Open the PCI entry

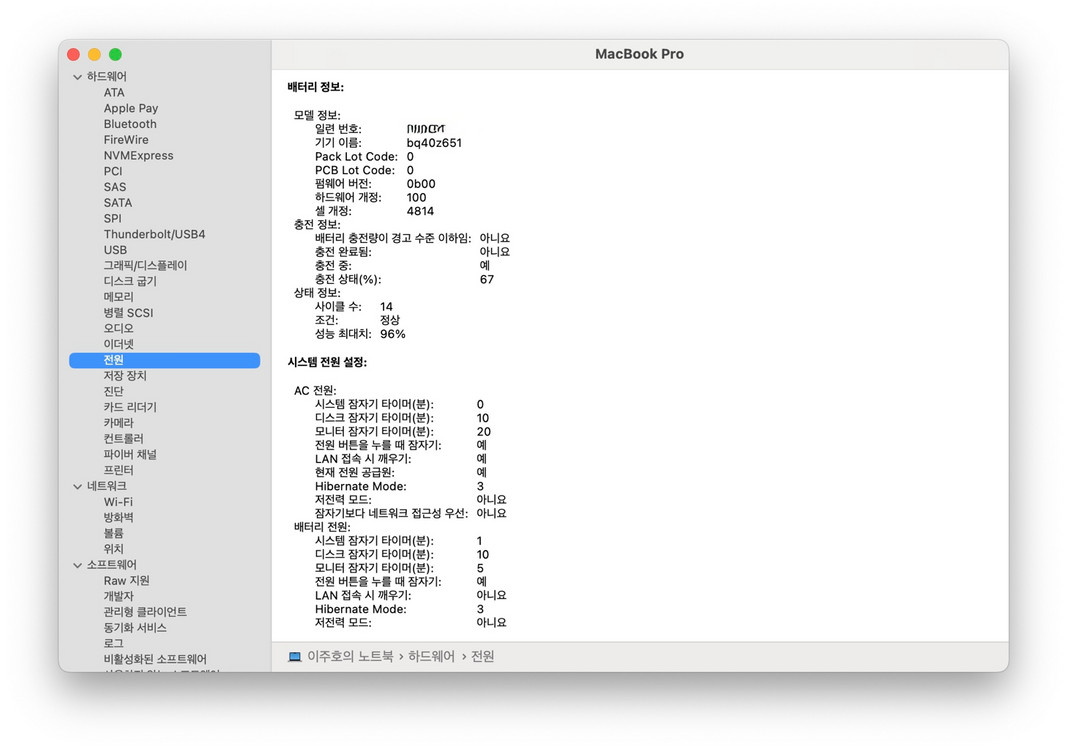coord(113,171)
